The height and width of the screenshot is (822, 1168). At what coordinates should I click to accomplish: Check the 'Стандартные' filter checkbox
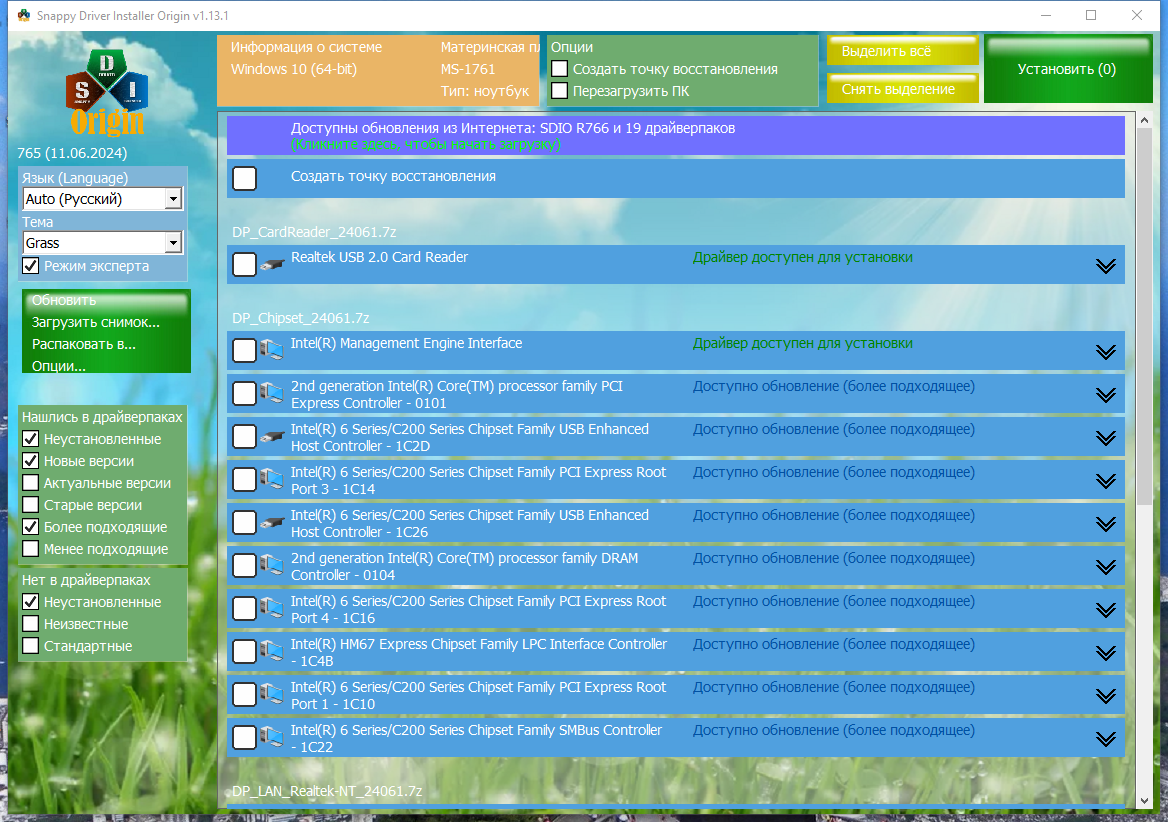(x=31, y=646)
